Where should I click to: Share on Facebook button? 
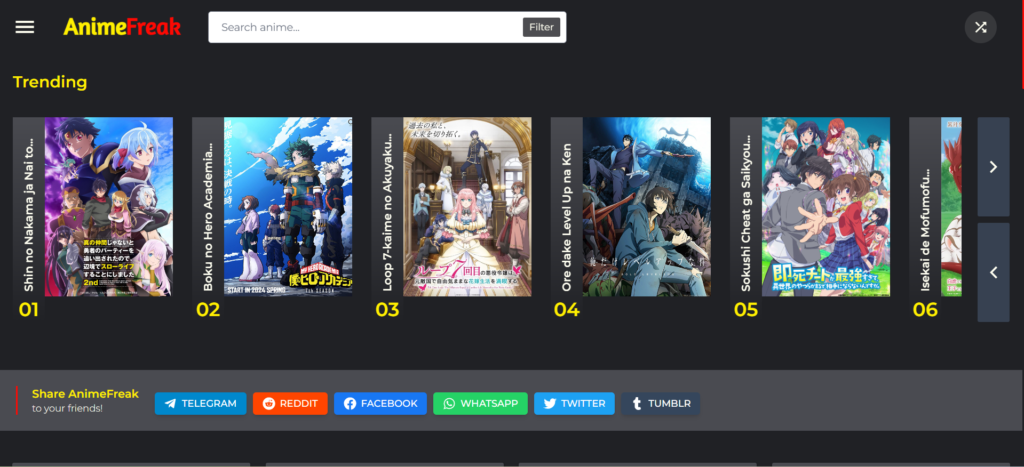(380, 404)
